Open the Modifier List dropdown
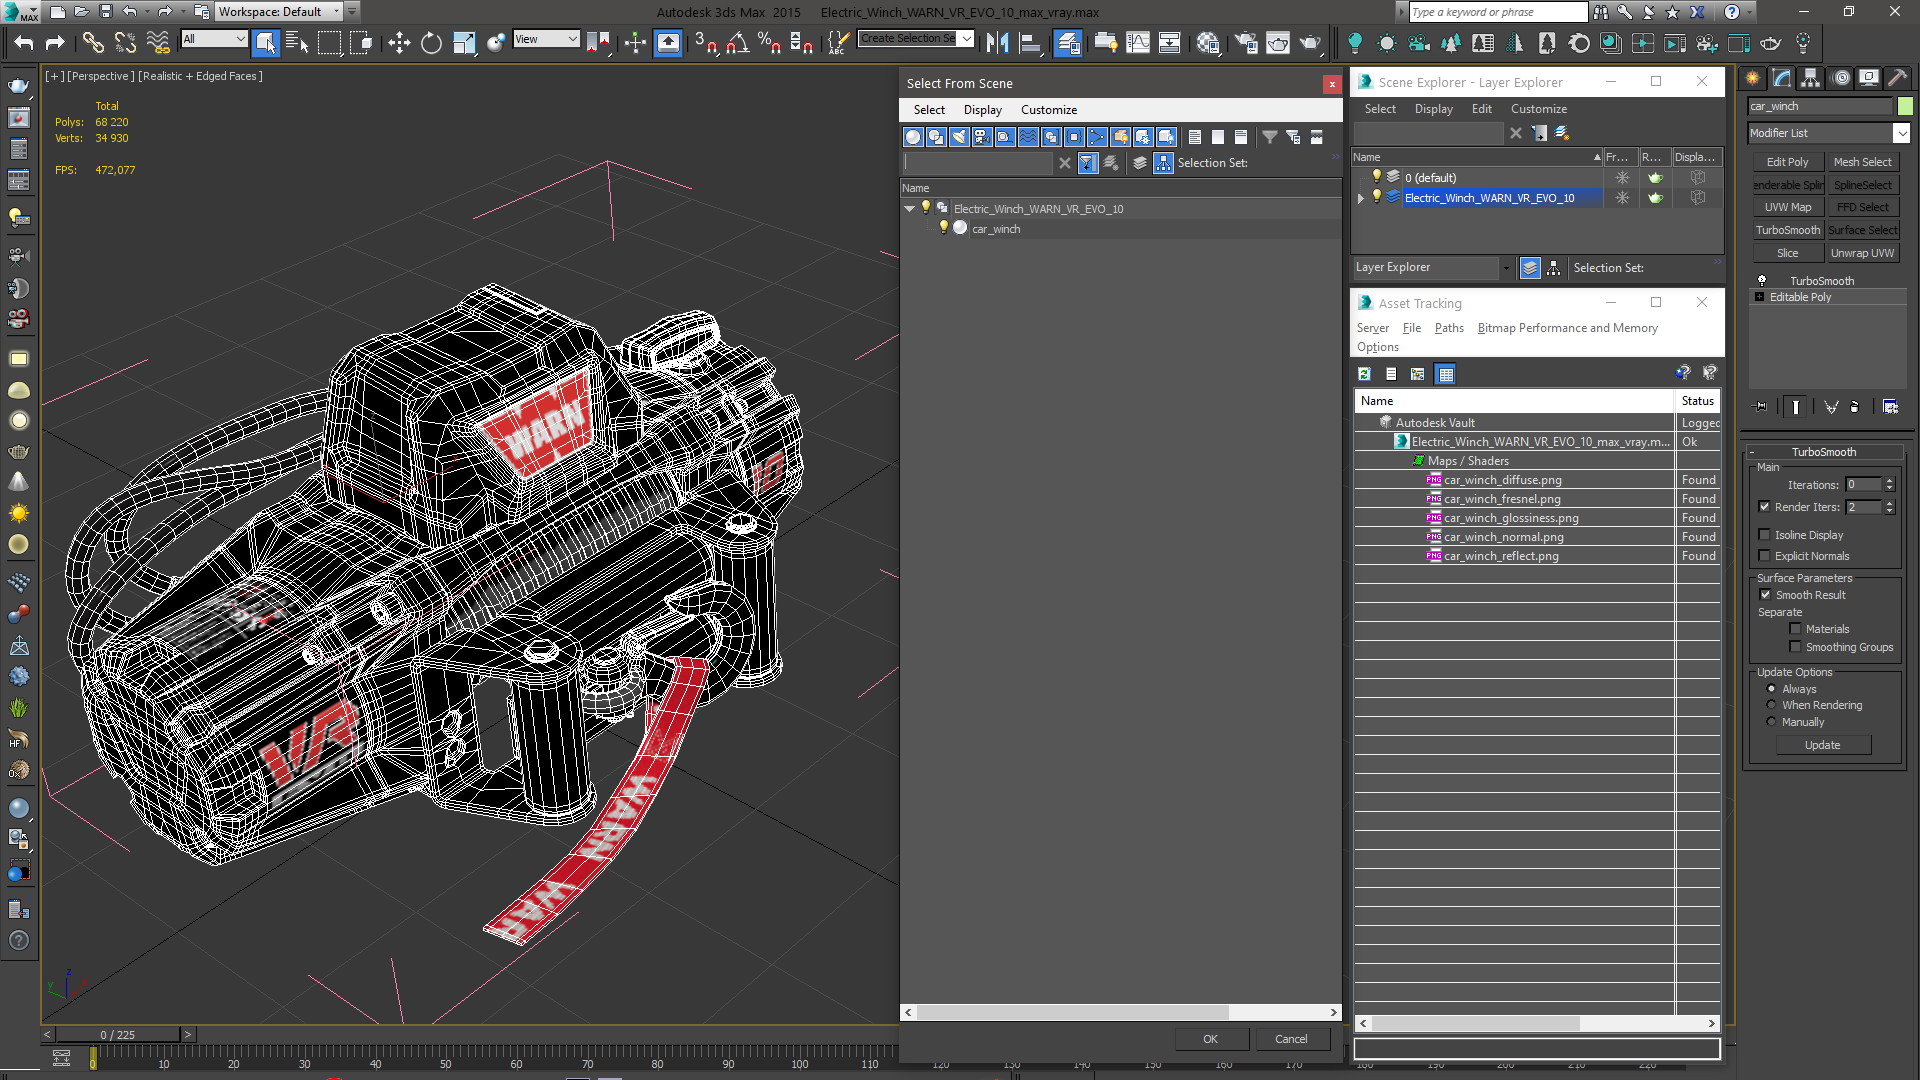Image resolution: width=1920 pixels, height=1080 pixels. (x=1901, y=133)
